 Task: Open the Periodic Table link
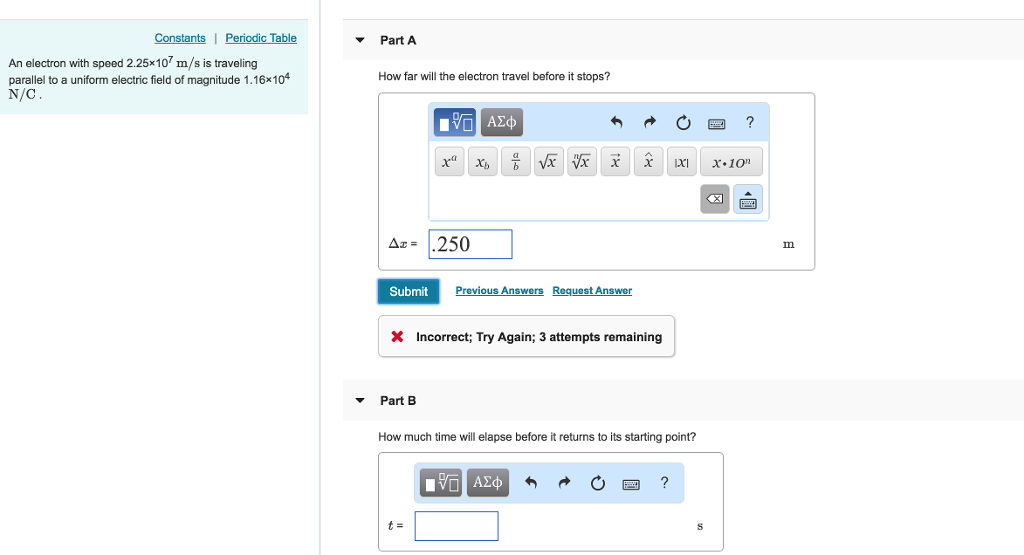click(261, 38)
